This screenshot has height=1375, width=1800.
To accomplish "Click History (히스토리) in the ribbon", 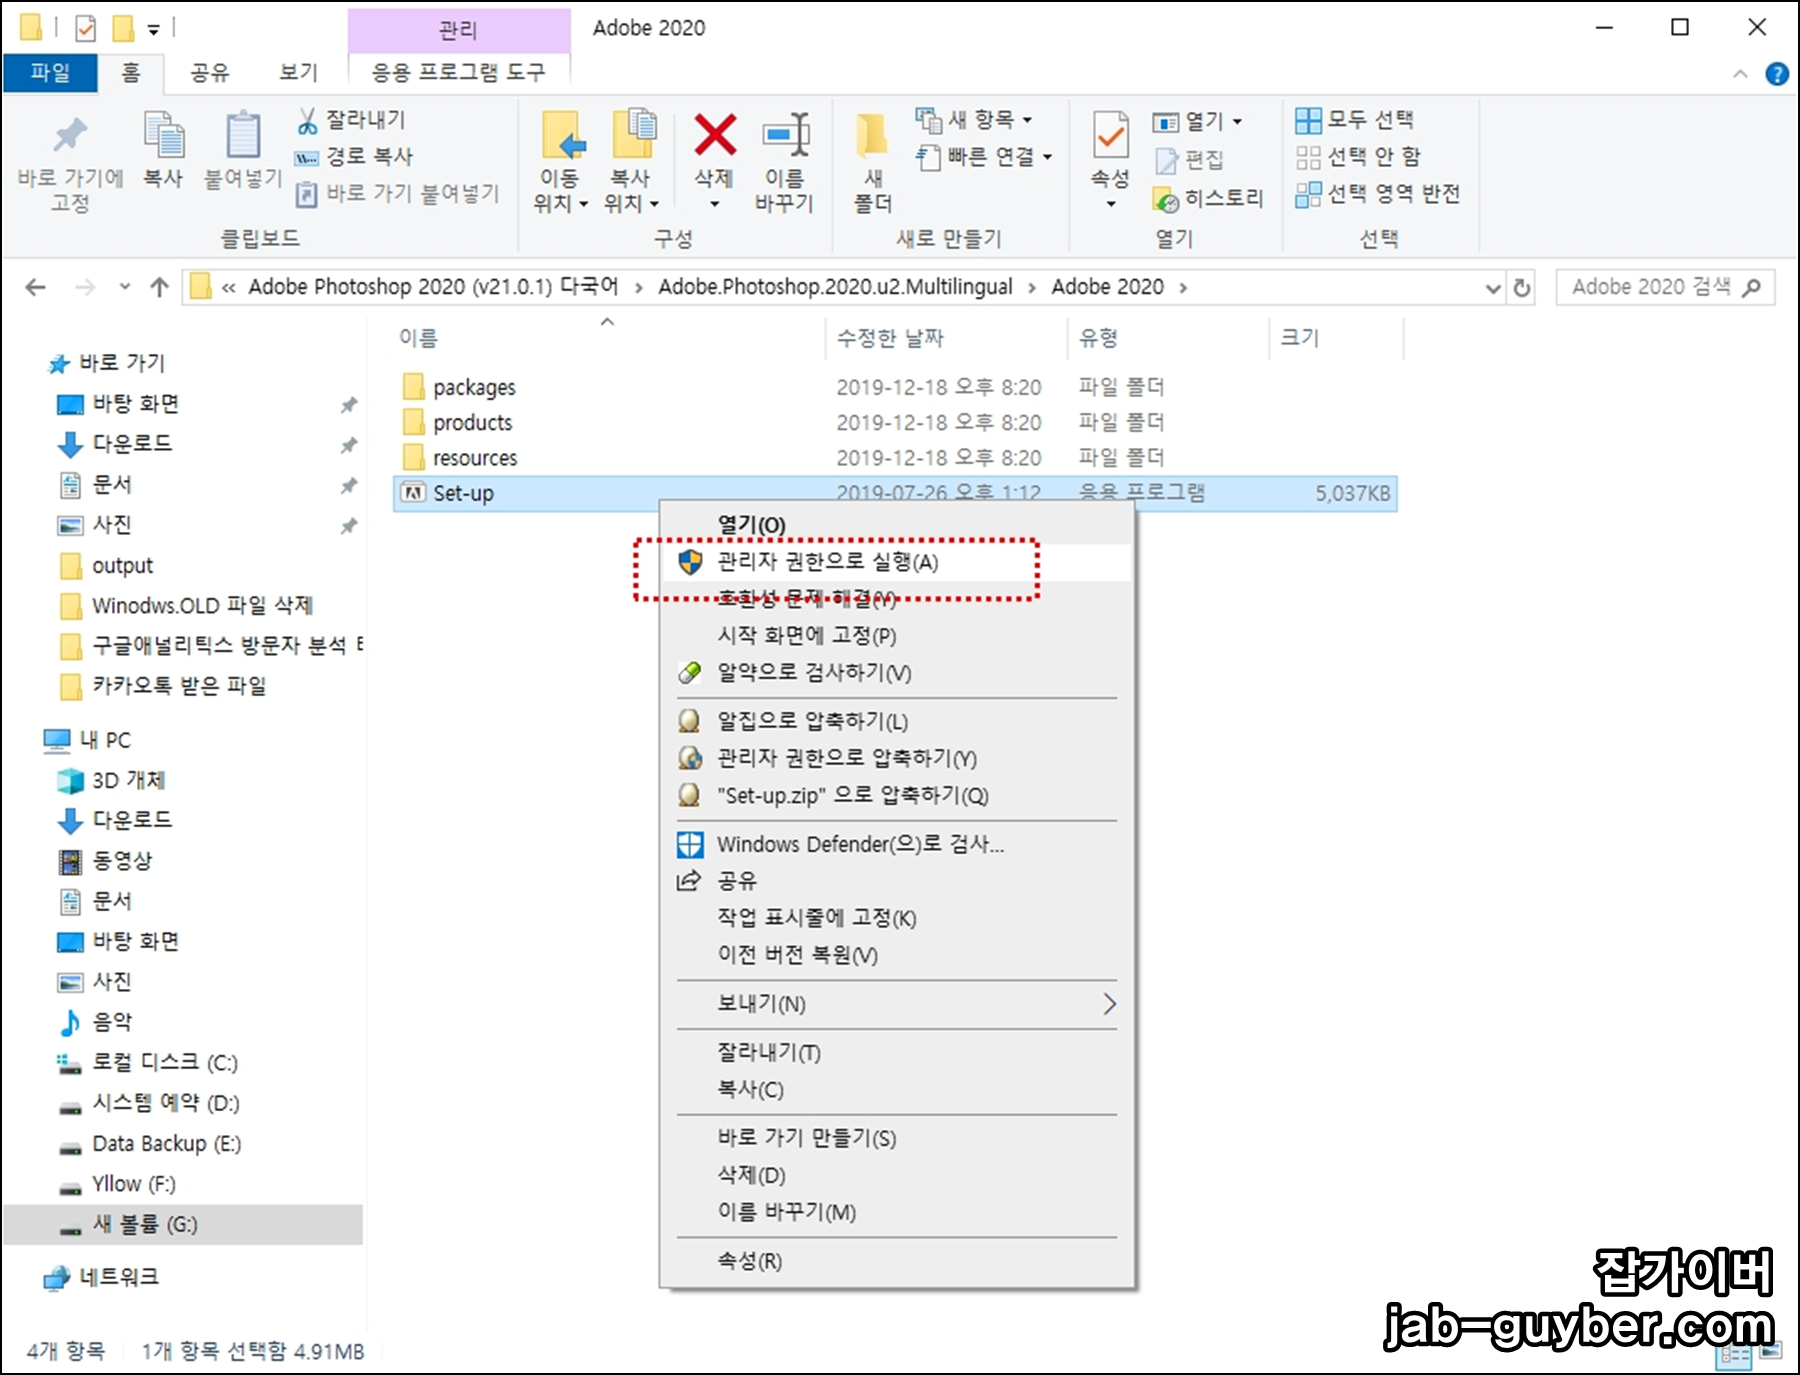I will coord(1208,199).
